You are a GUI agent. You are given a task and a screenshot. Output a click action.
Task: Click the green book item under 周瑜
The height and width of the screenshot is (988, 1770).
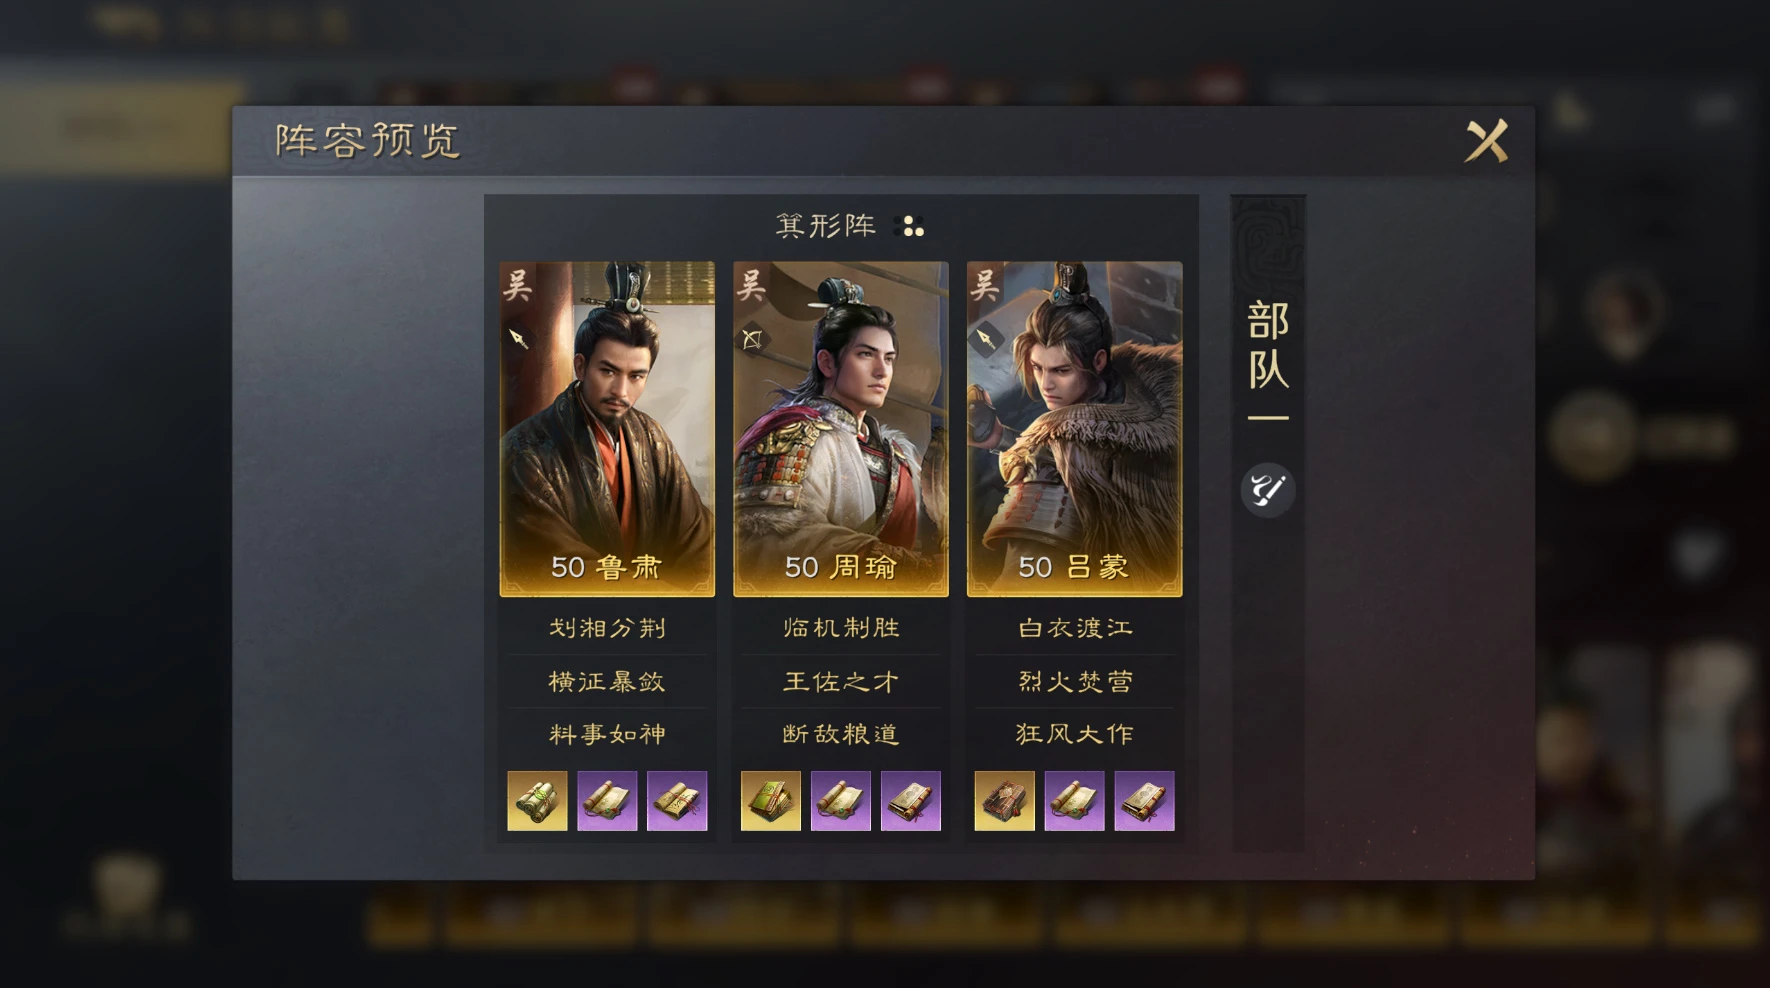pyautogui.click(x=771, y=801)
